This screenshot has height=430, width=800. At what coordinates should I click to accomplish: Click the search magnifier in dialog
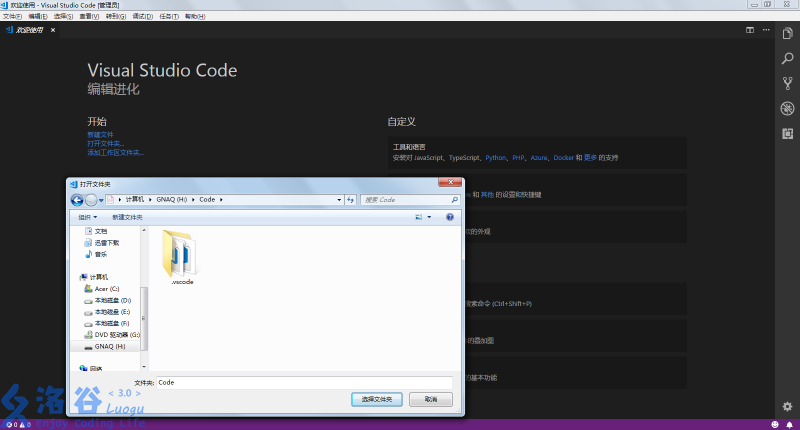coord(455,200)
